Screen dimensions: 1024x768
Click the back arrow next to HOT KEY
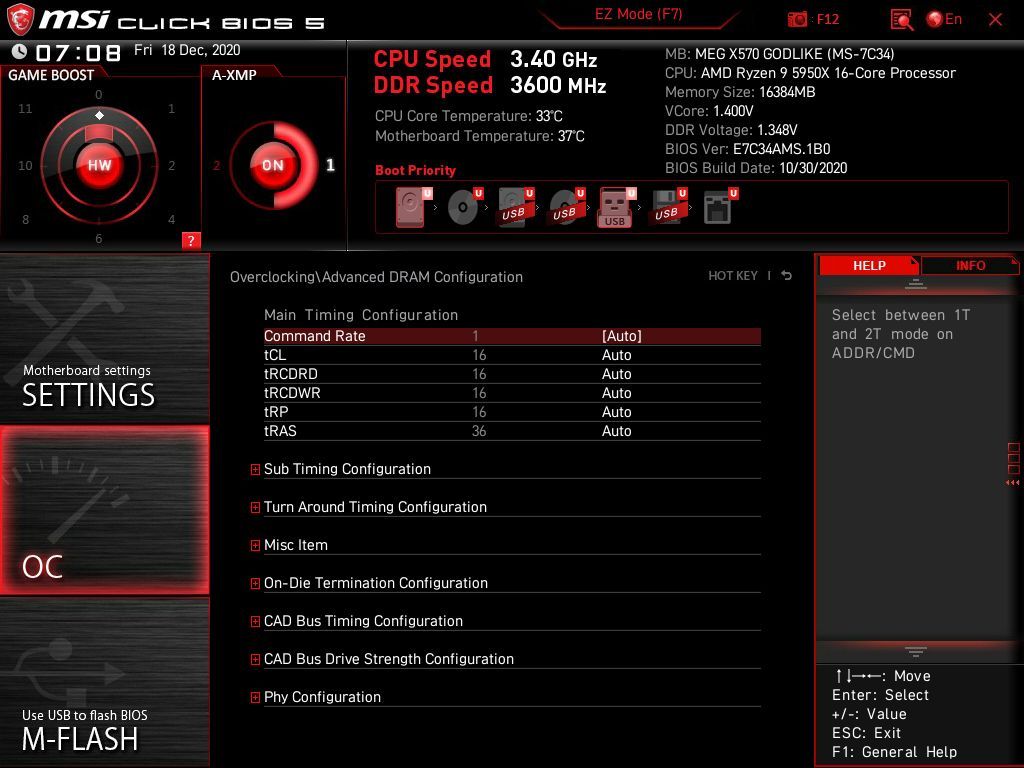tap(786, 276)
